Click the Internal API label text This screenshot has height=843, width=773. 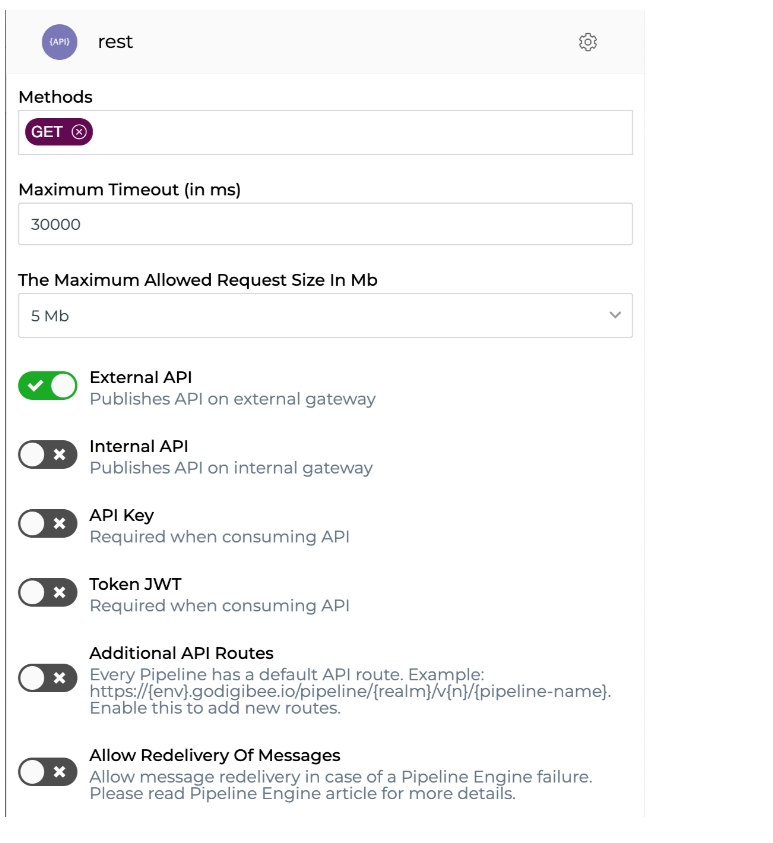coord(138,446)
